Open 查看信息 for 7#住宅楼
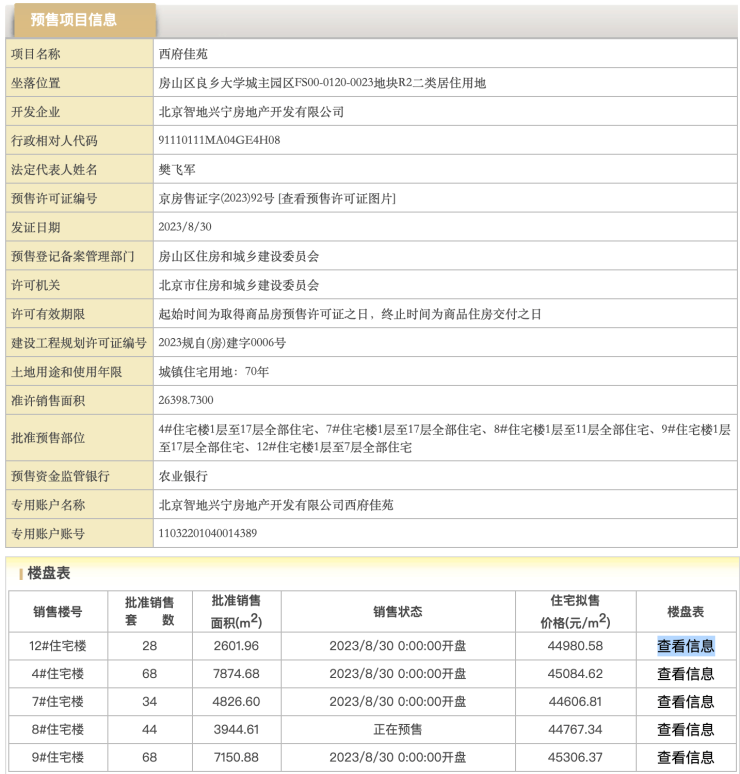740x774 pixels. coord(685,702)
